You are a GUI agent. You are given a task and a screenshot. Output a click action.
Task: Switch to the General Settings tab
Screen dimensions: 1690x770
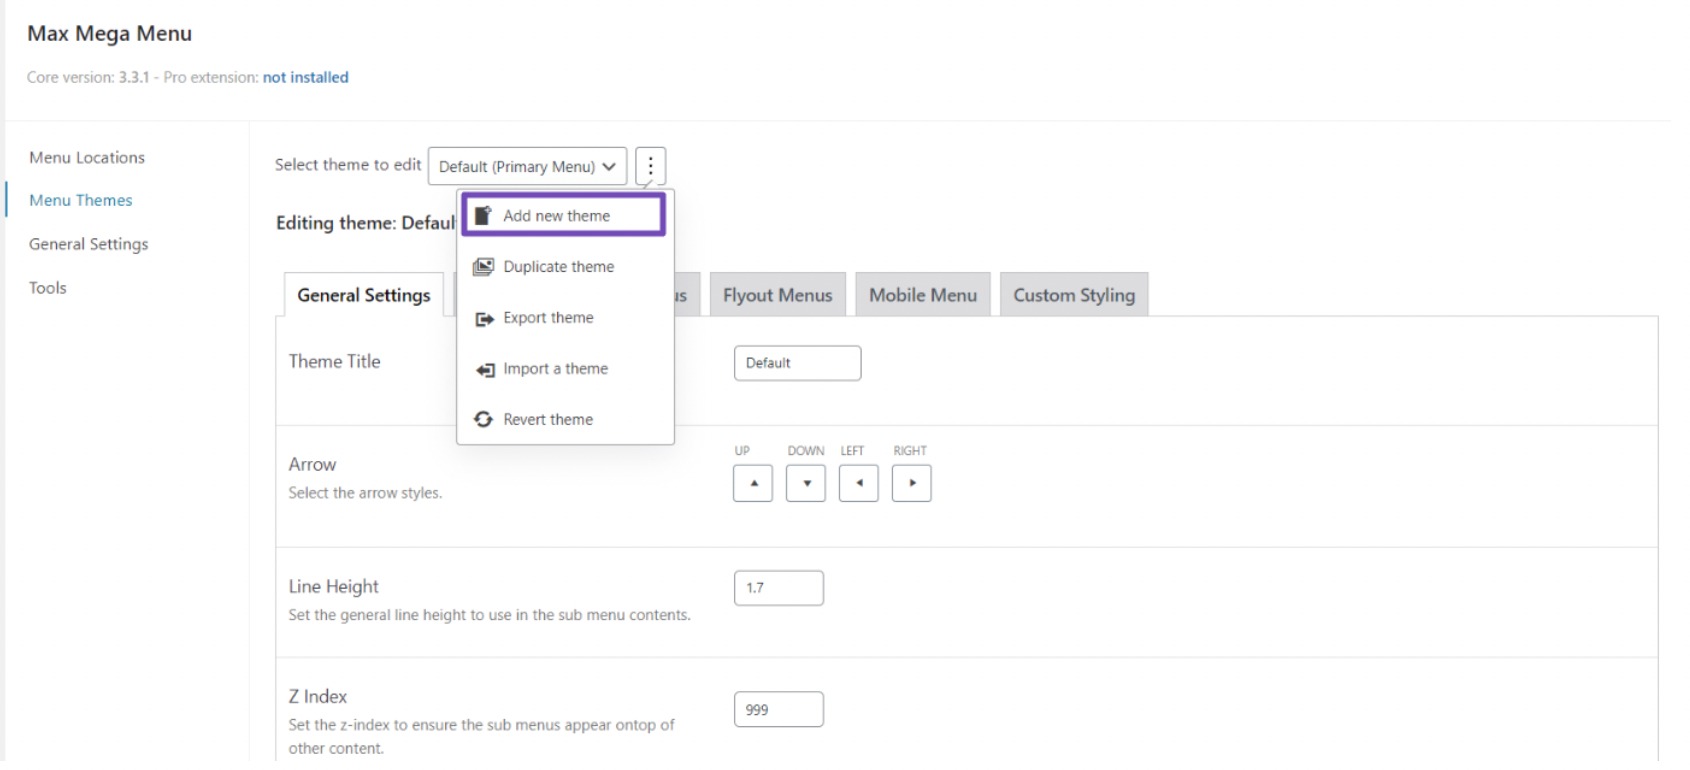[x=364, y=295]
